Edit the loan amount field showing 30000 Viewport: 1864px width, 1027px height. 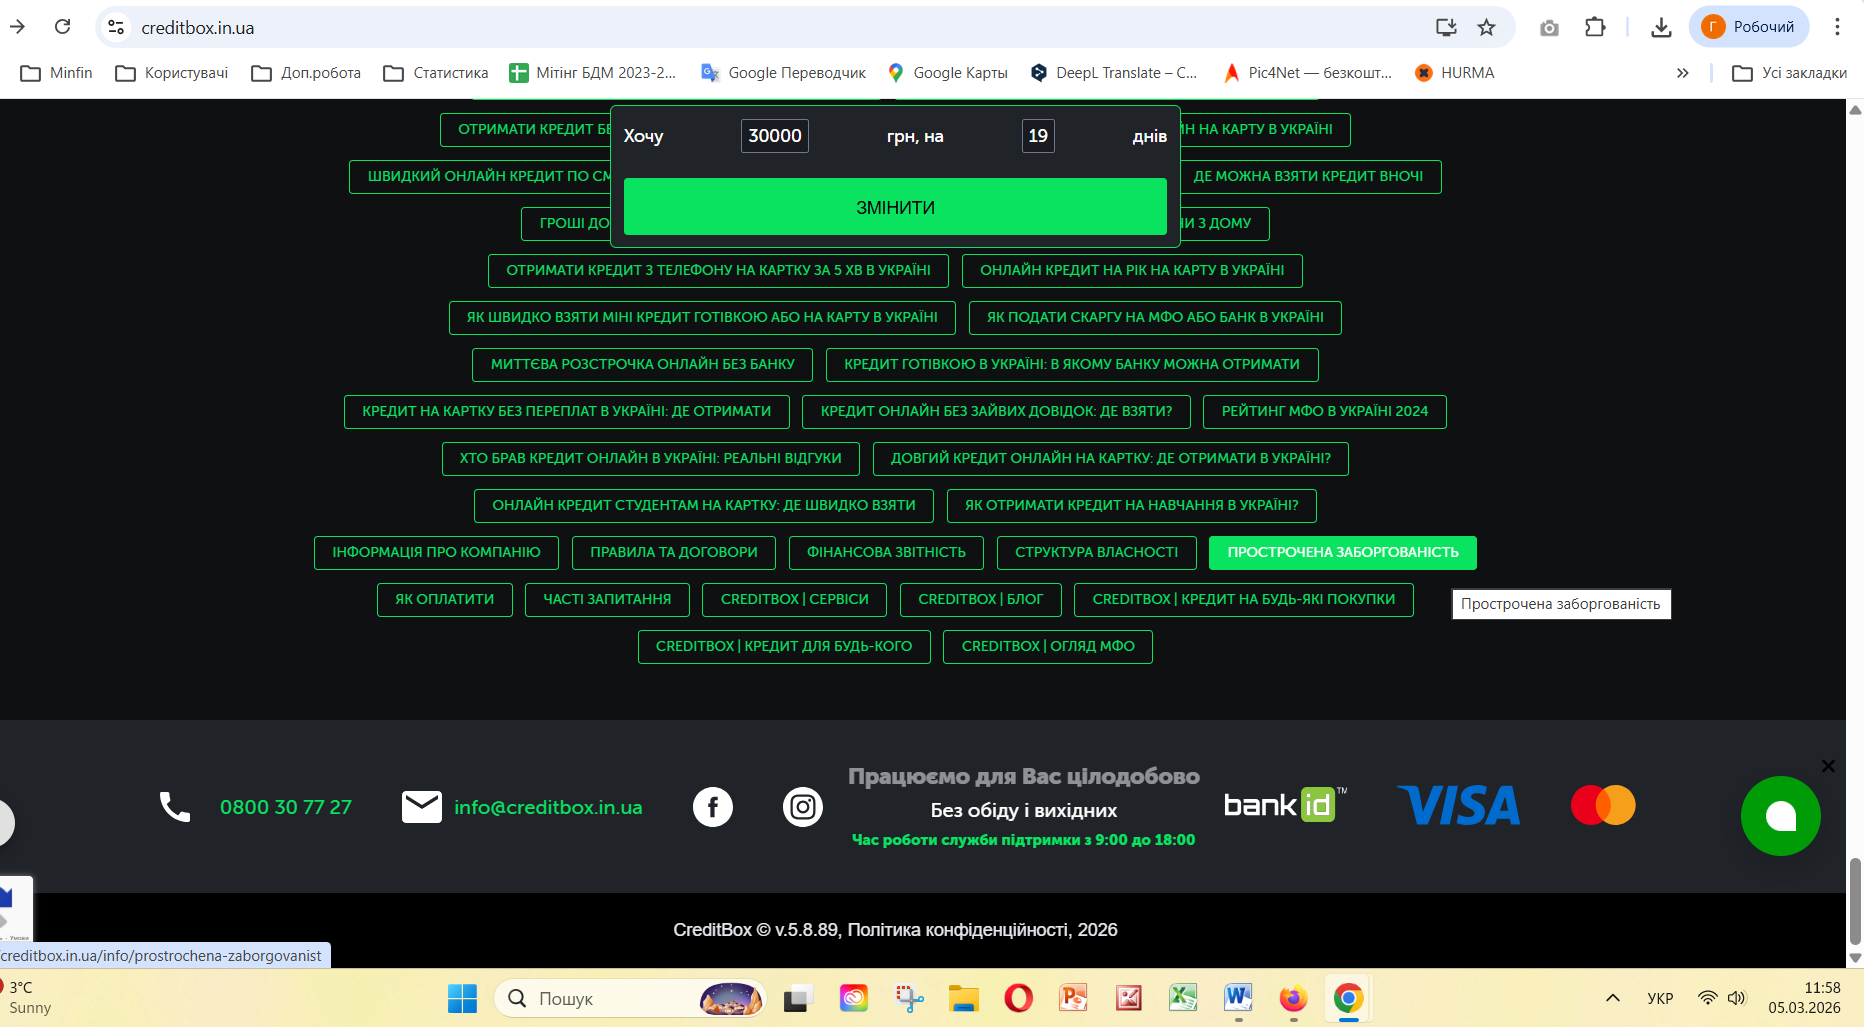click(775, 136)
